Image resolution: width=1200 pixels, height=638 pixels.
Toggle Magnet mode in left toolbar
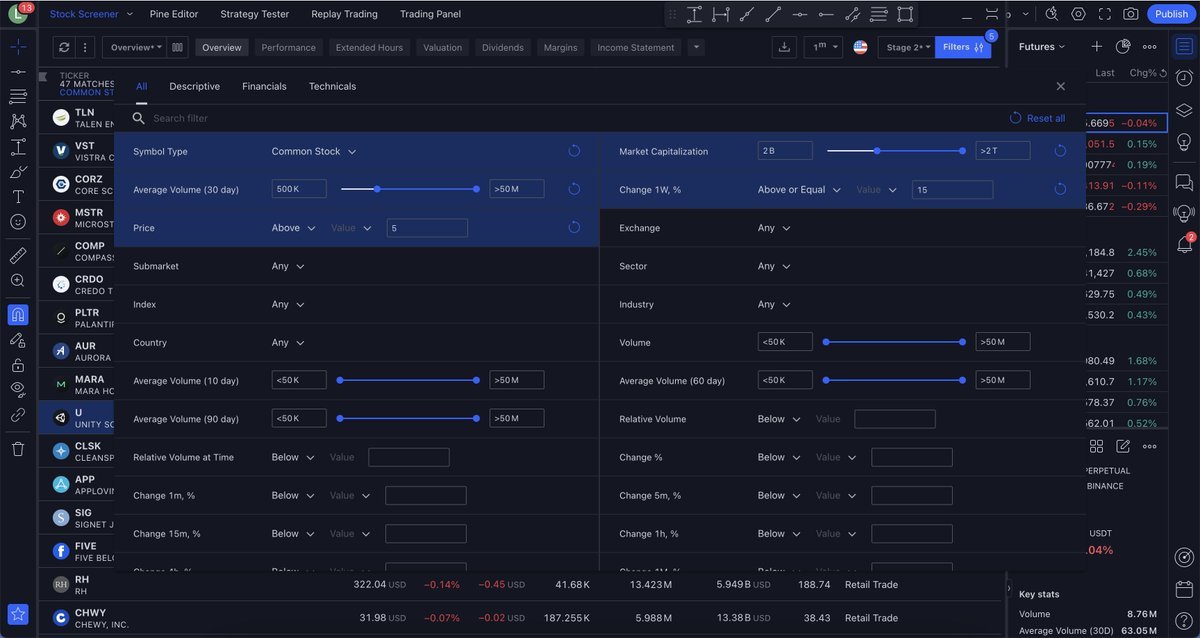[x=18, y=315]
